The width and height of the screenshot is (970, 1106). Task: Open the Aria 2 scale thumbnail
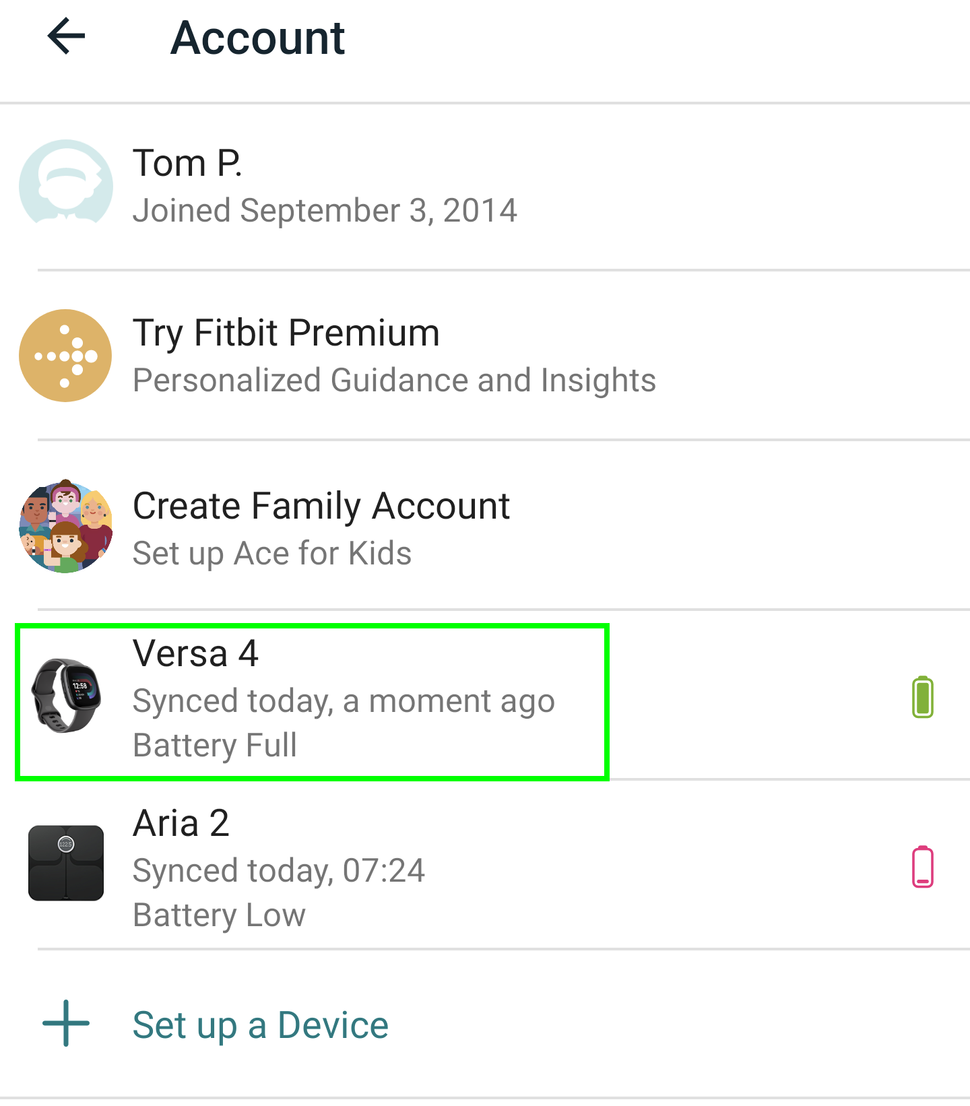click(x=65, y=864)
